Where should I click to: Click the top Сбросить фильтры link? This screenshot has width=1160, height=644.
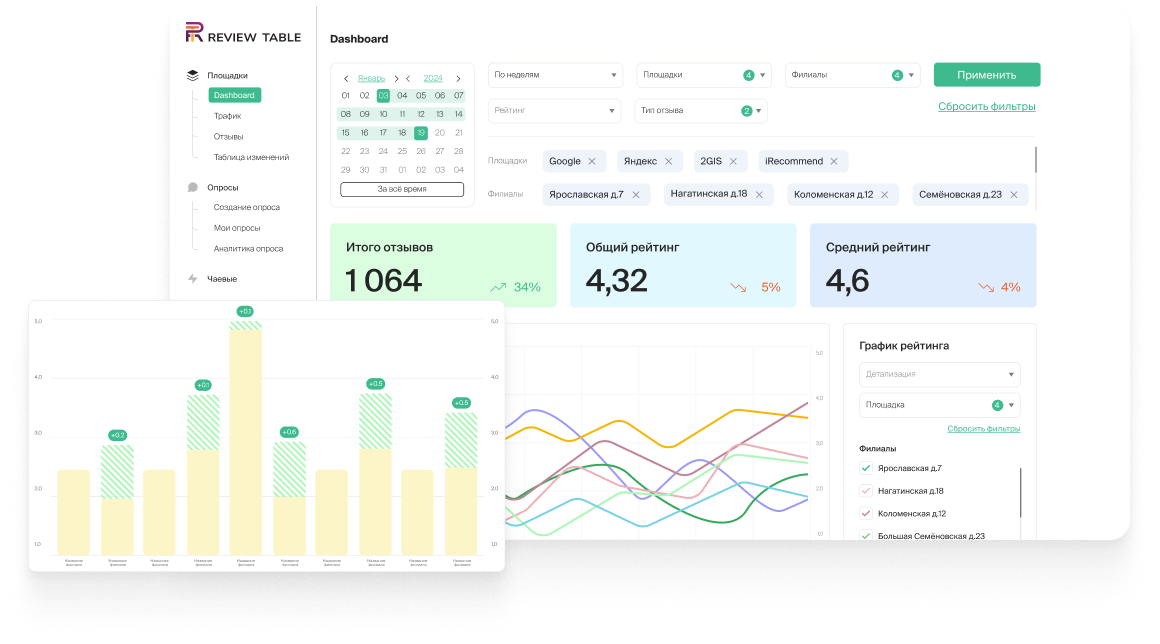(987, 106)
